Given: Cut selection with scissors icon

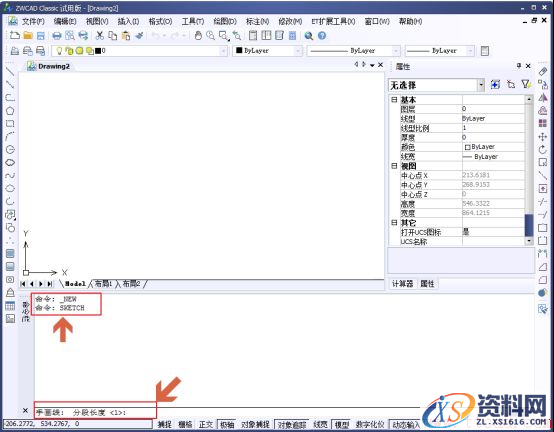Looking at the screenshot, I should [100, 35].
